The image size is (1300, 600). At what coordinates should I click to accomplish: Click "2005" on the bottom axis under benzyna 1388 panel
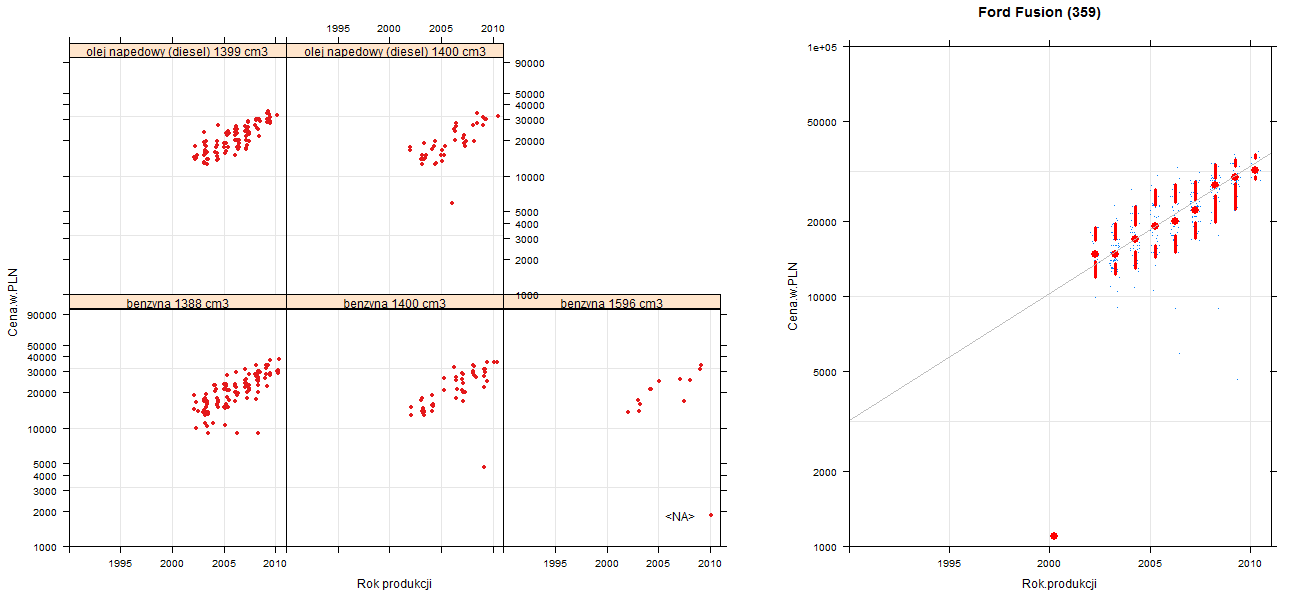point(224,564)
